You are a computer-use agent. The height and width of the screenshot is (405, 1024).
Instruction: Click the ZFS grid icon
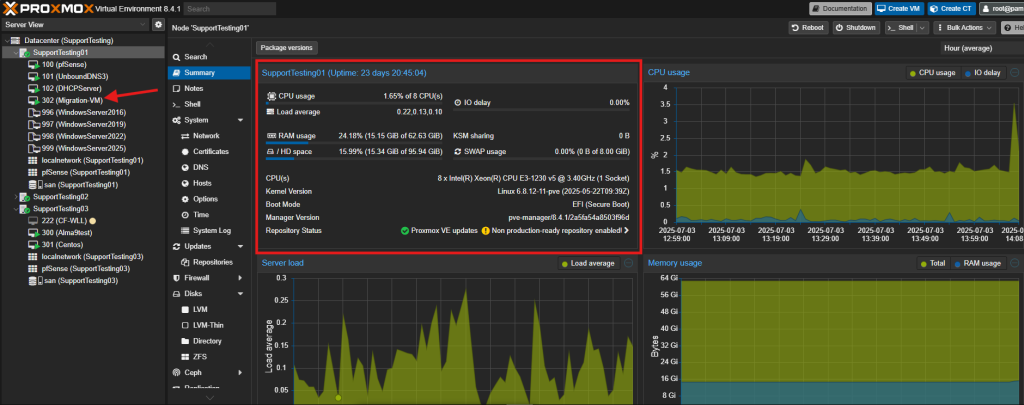(x=185, y=357)
